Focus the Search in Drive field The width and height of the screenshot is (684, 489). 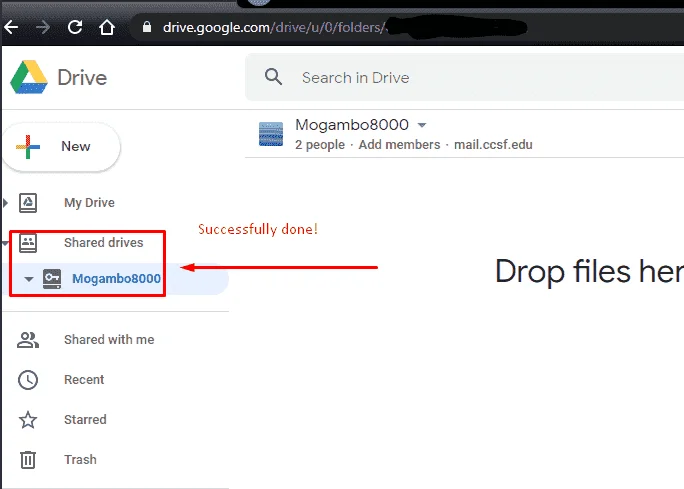pos(465,78)
